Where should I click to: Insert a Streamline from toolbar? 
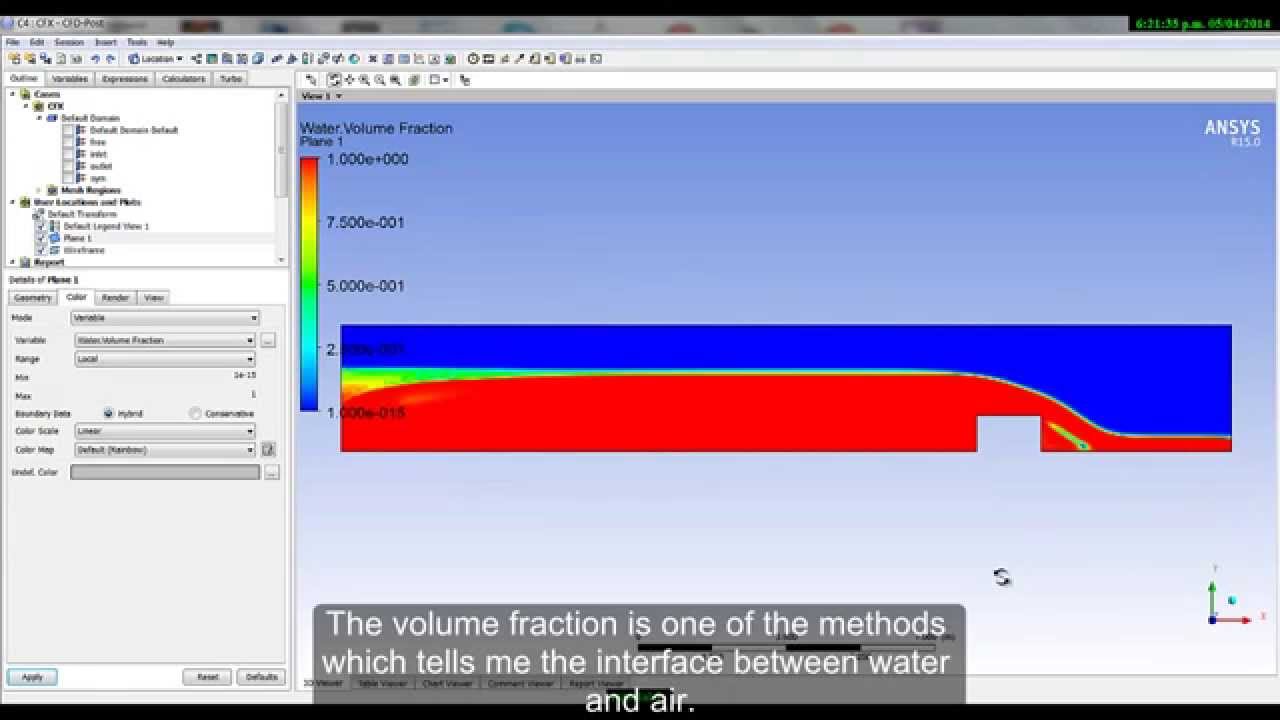226,59
